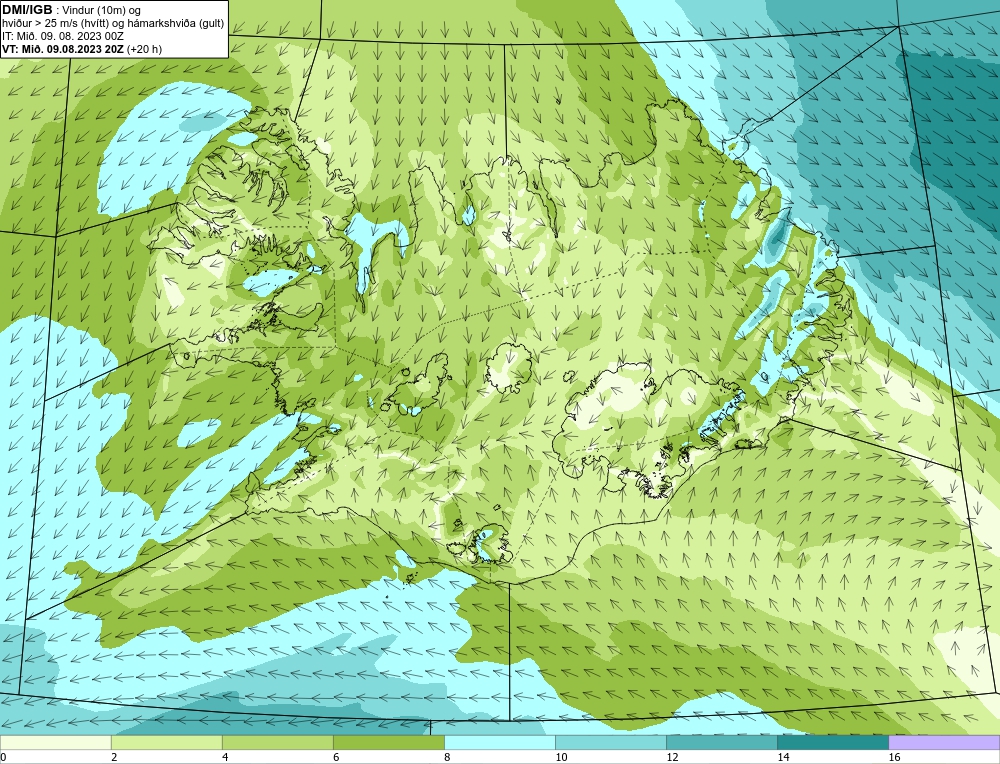Click the 'hviður > 25 m/s (hvítt)' description line

tap(113, 24)
